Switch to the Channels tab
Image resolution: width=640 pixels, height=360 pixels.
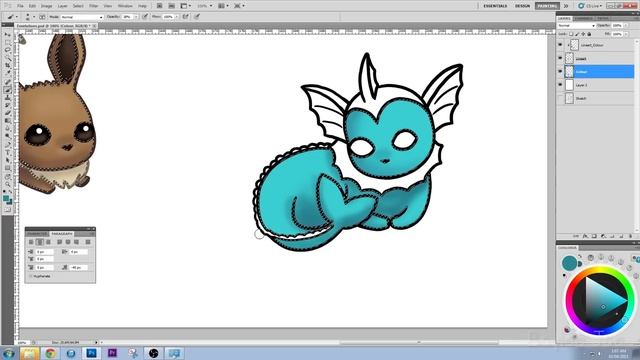click(x=583, y=18)
